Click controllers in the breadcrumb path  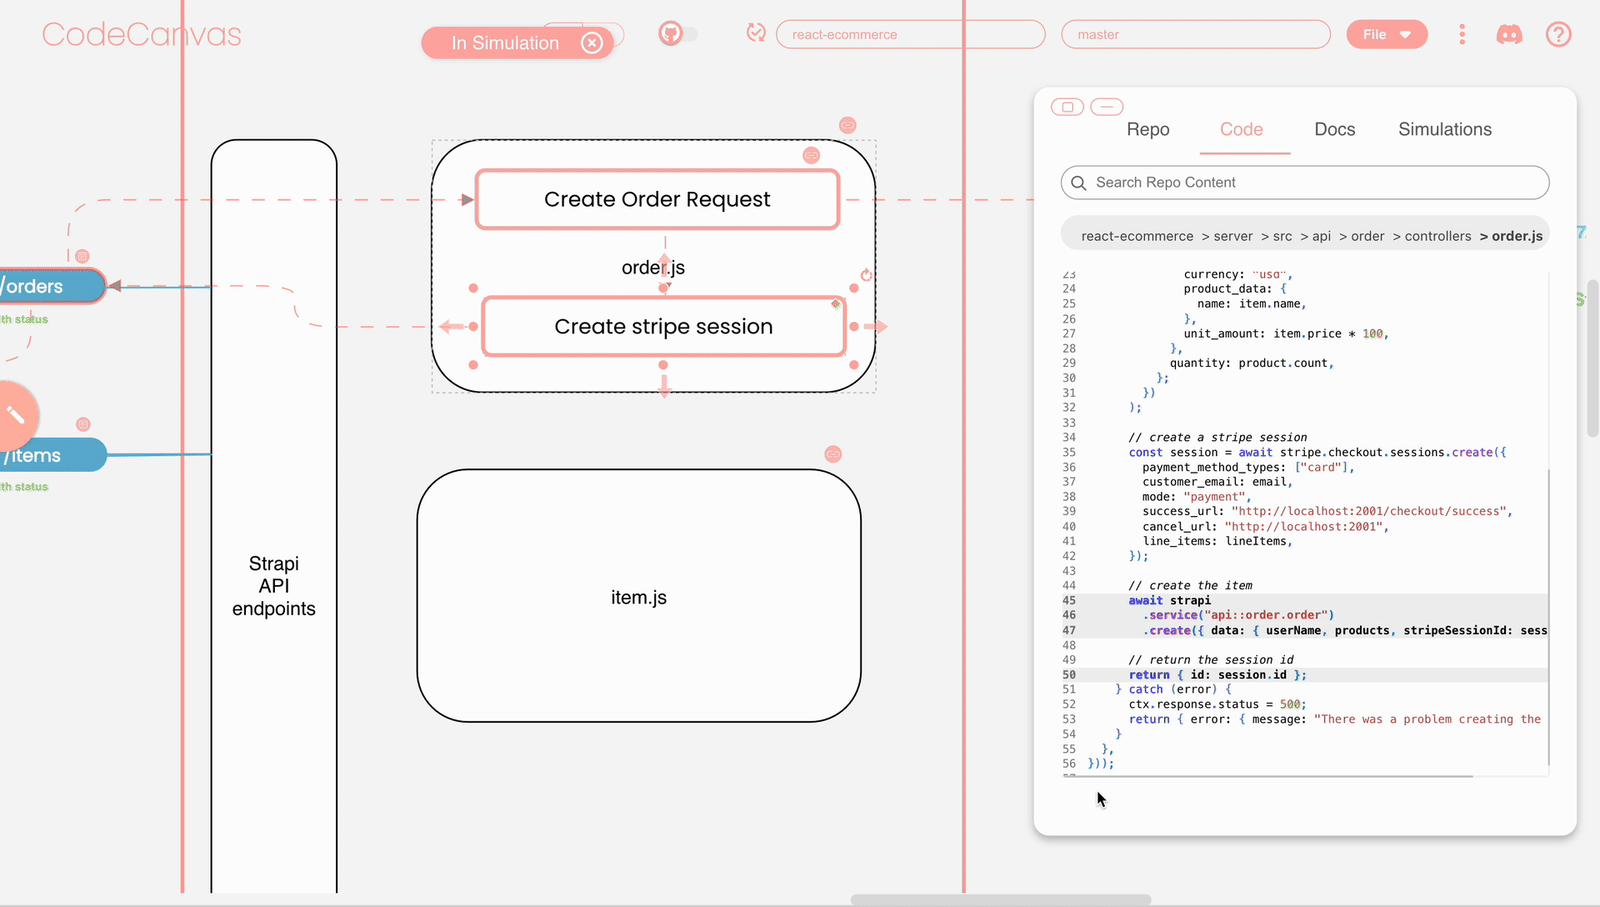tap(1438, 235)
